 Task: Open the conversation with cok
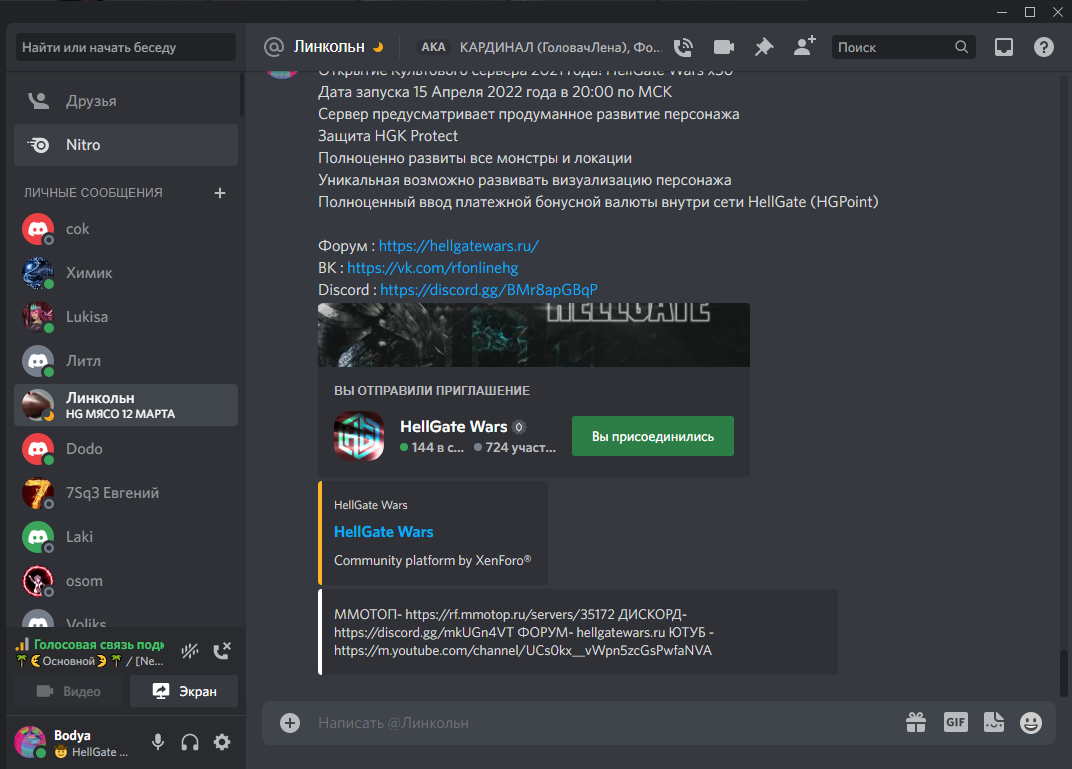tap(126, 229)
